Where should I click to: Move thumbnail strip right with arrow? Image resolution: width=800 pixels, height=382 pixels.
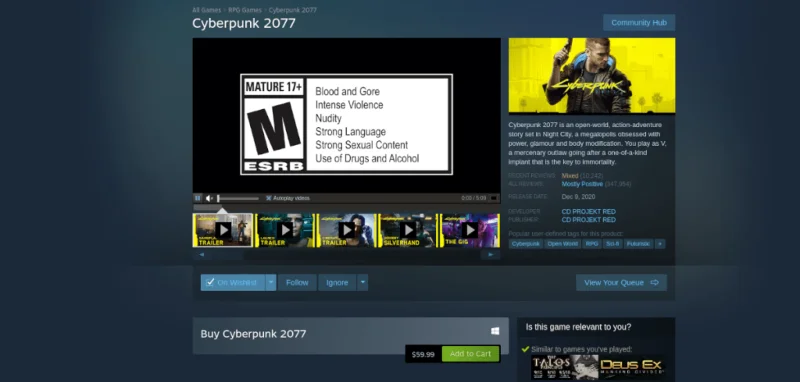click(491, 254)
